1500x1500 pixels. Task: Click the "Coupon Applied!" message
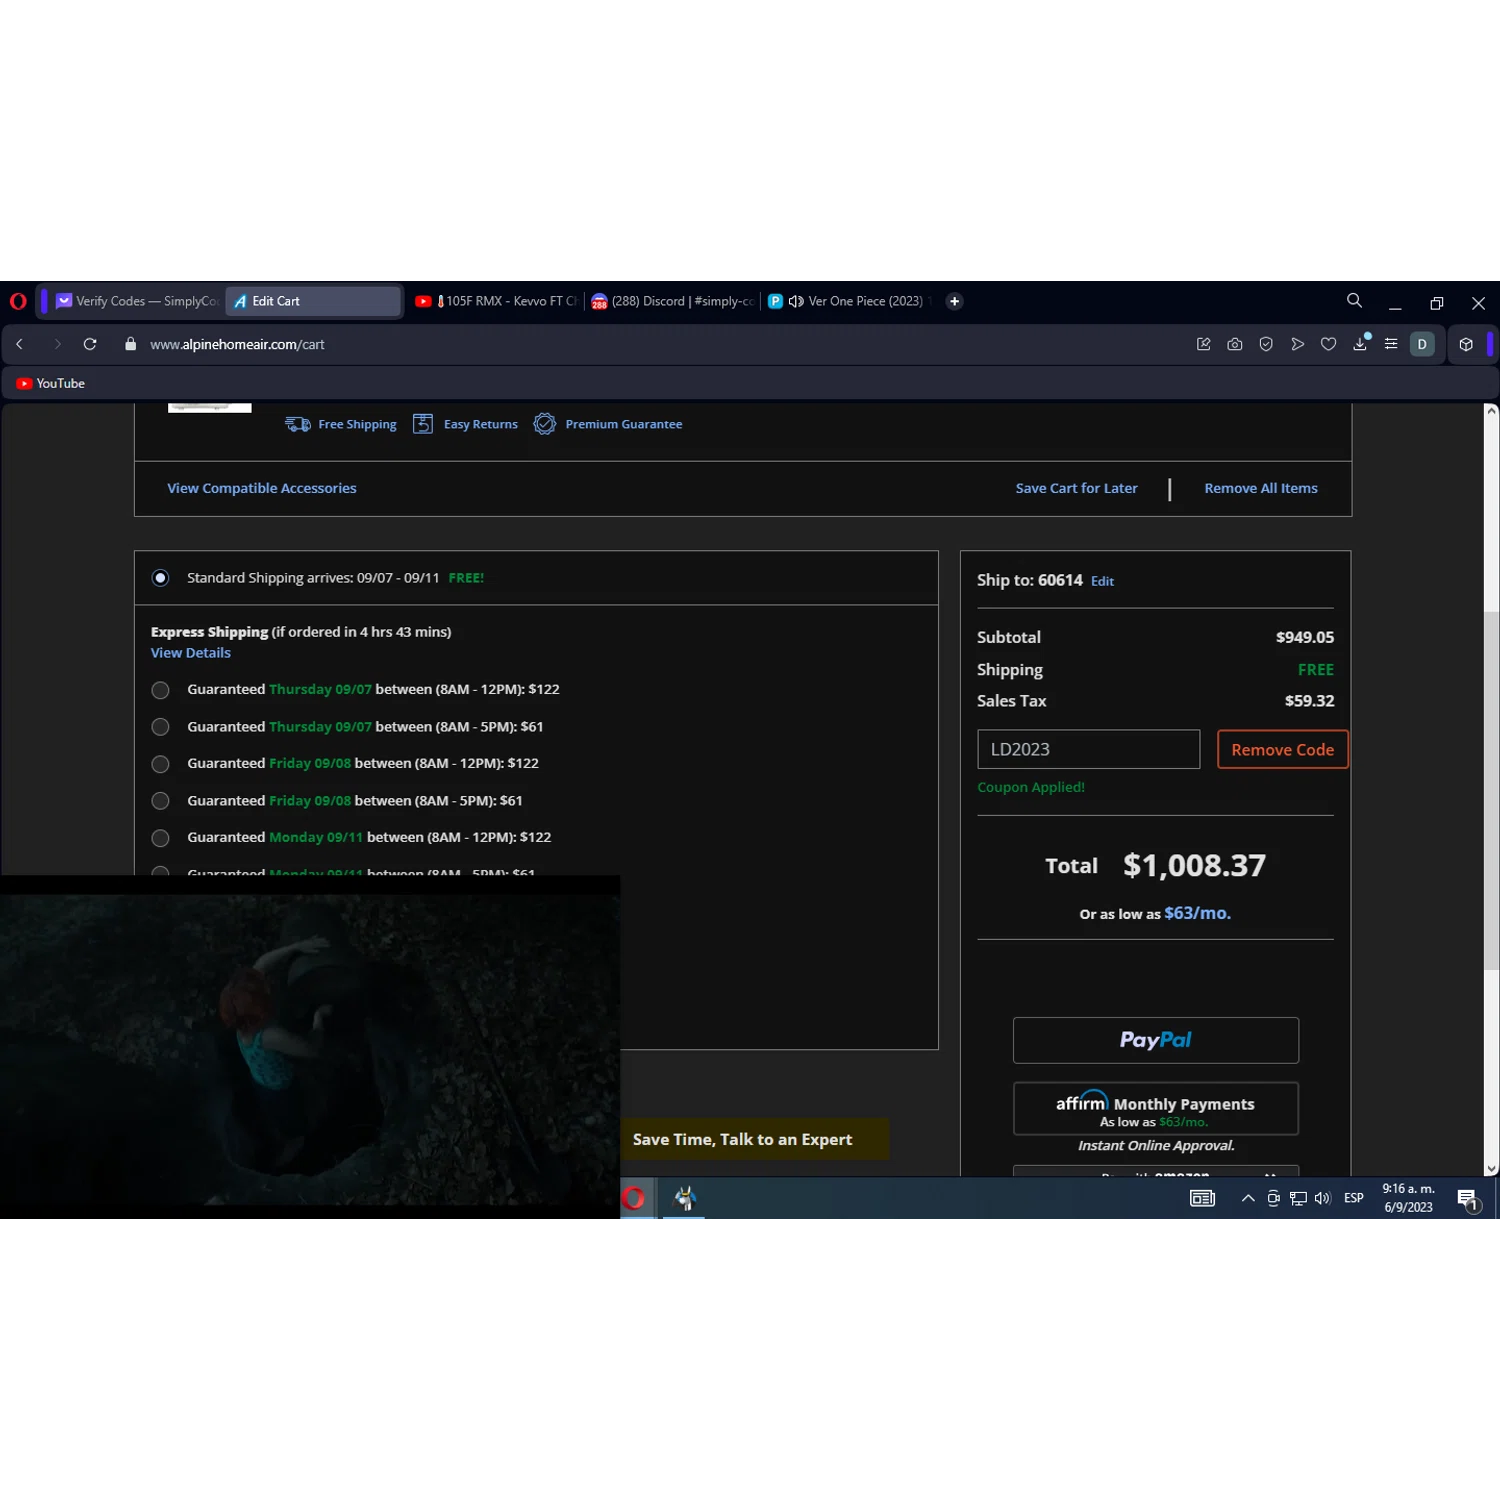[1031, 787]
